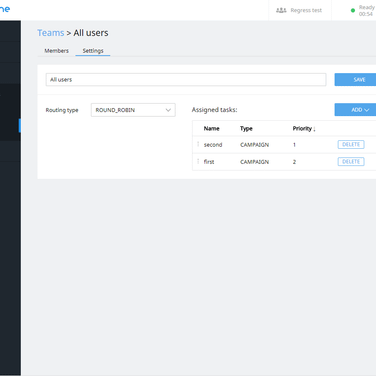Screen dimensions: 376x376
Task: Click the 'Regress test' label in header
Action: click(x=306, y=10)
